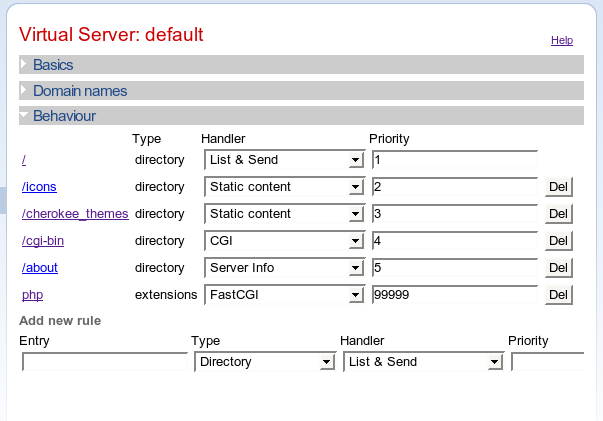Open the CGI handler dropdown

click(284, 241)
